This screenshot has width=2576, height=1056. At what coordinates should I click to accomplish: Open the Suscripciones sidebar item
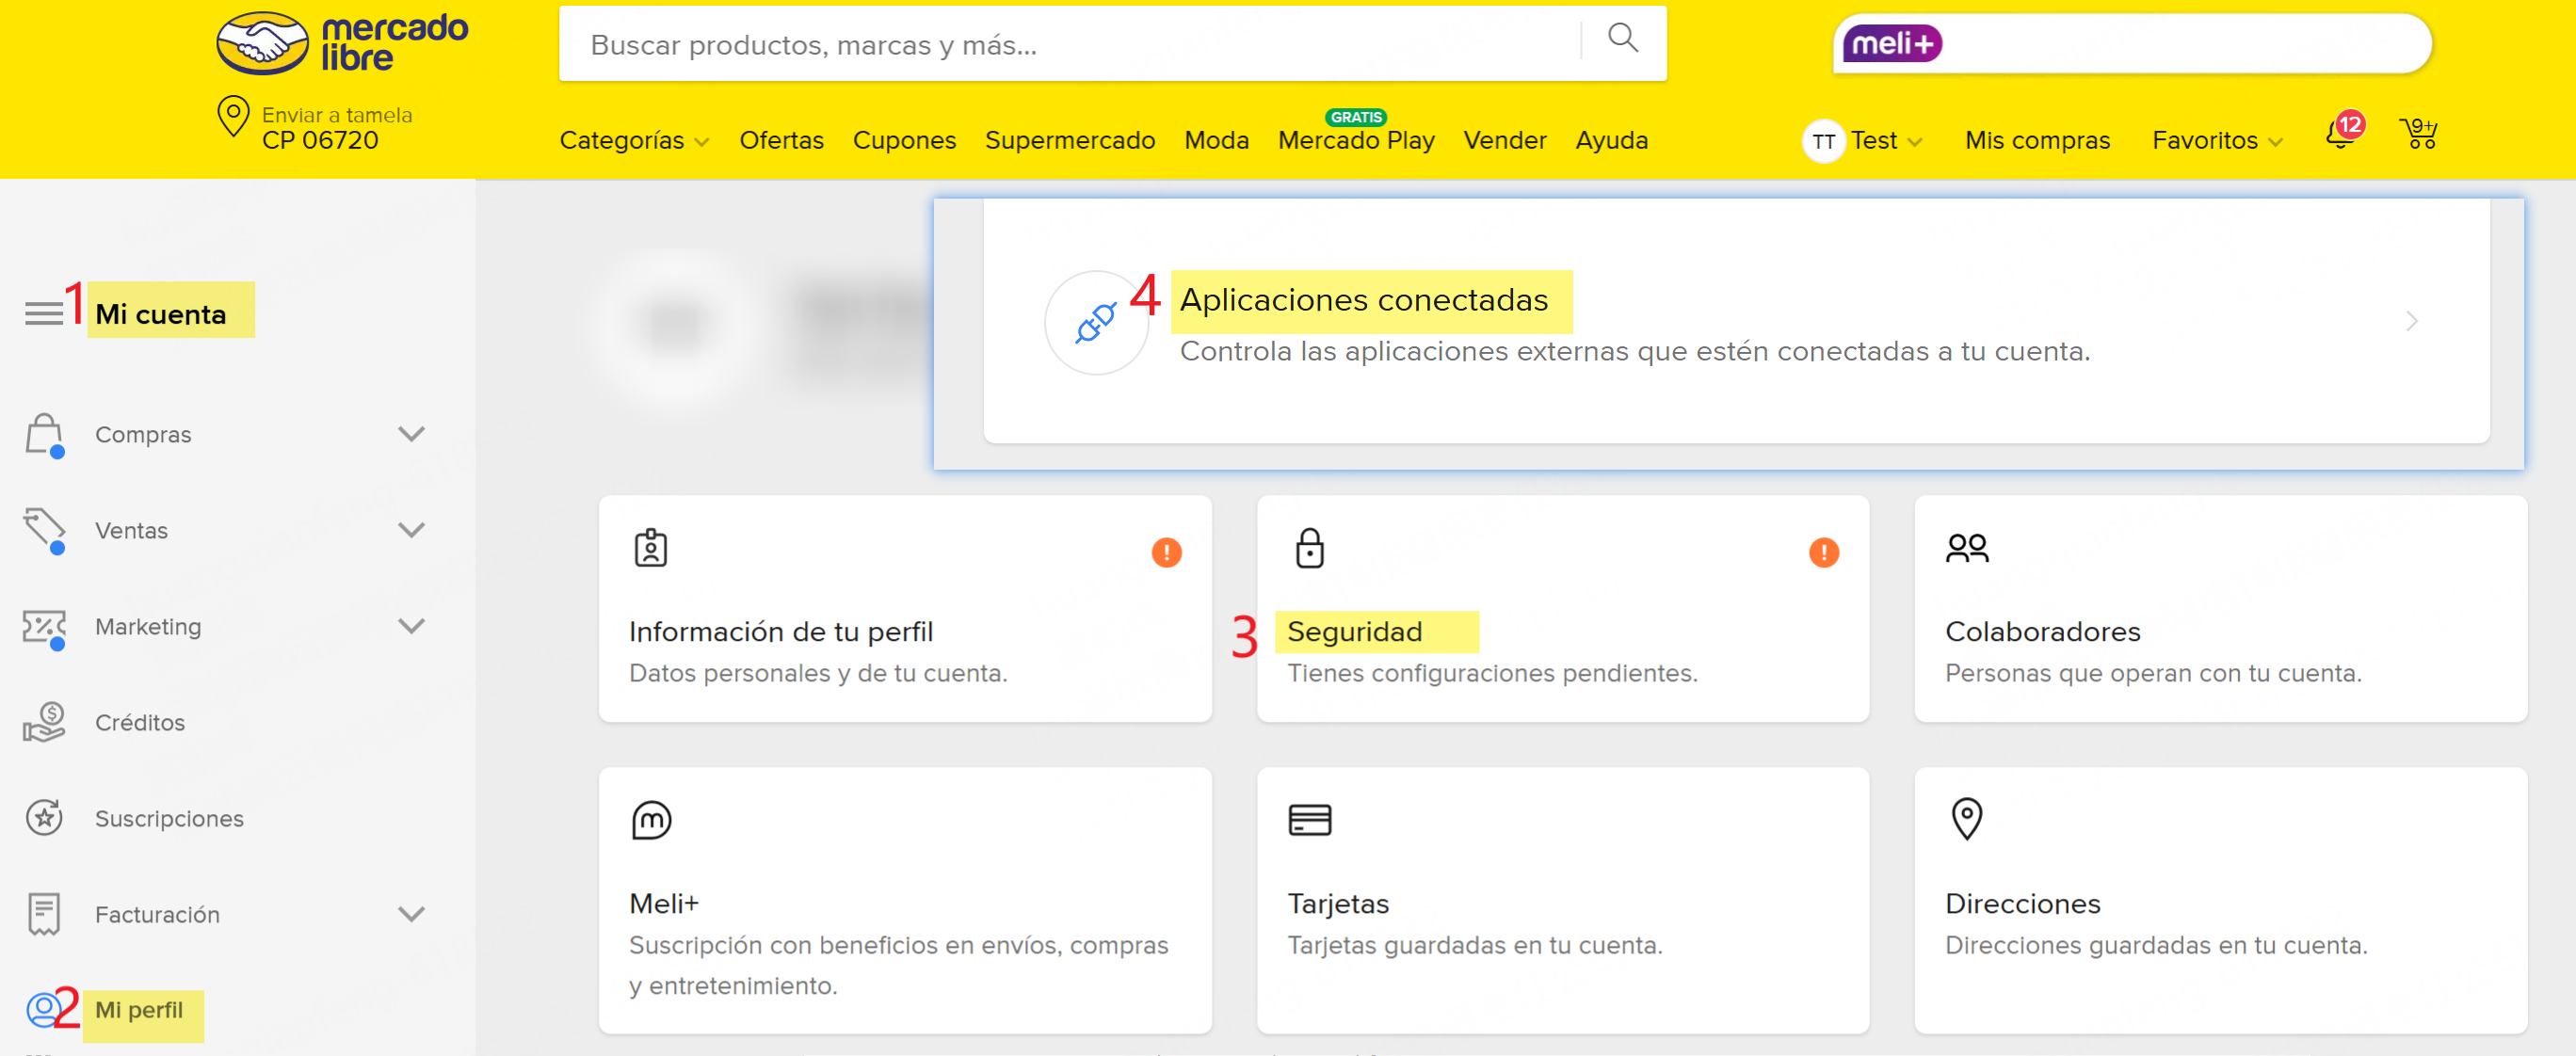pyautogui.click(x=169, y=818)
